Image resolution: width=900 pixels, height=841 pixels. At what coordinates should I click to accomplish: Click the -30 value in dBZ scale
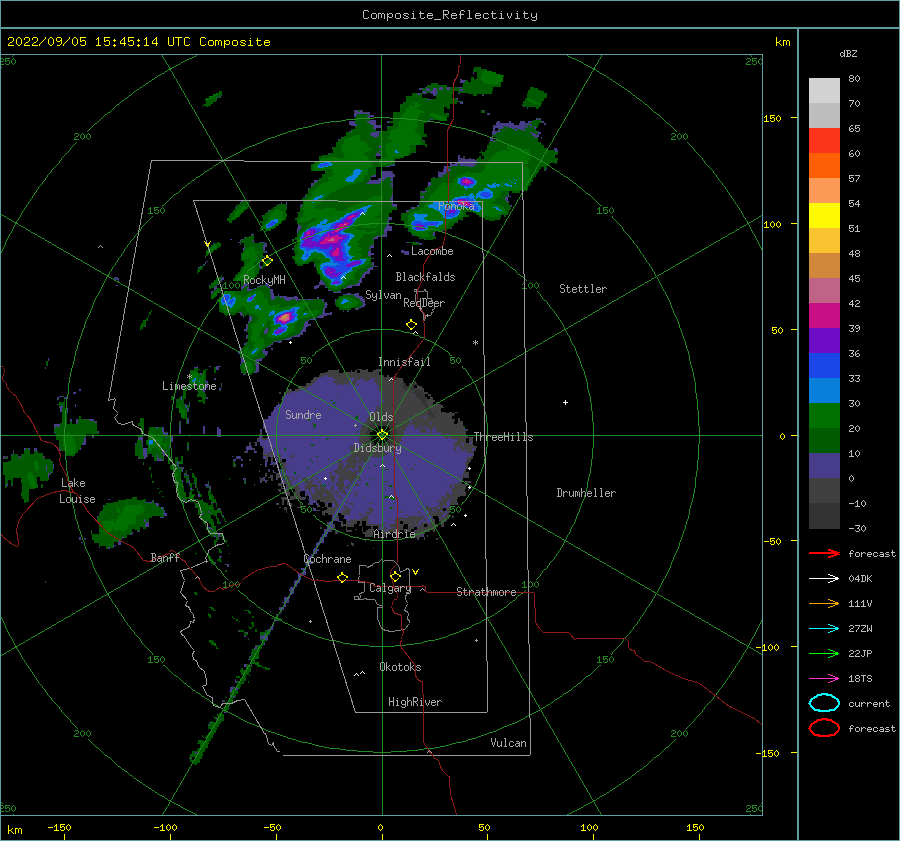coord(857,528)
